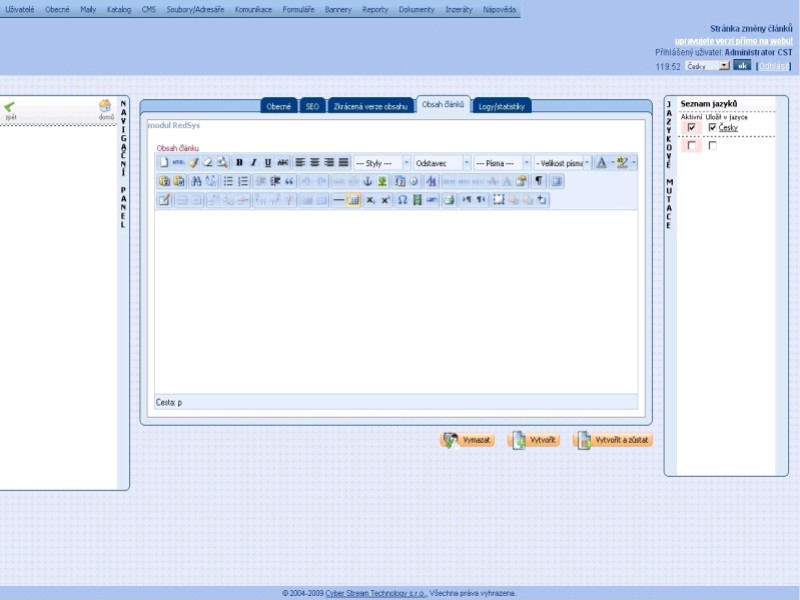The height and width of the screenshot is (600, 800).
Task: Click the blockquote icon
Action: (x=290, y=181)
